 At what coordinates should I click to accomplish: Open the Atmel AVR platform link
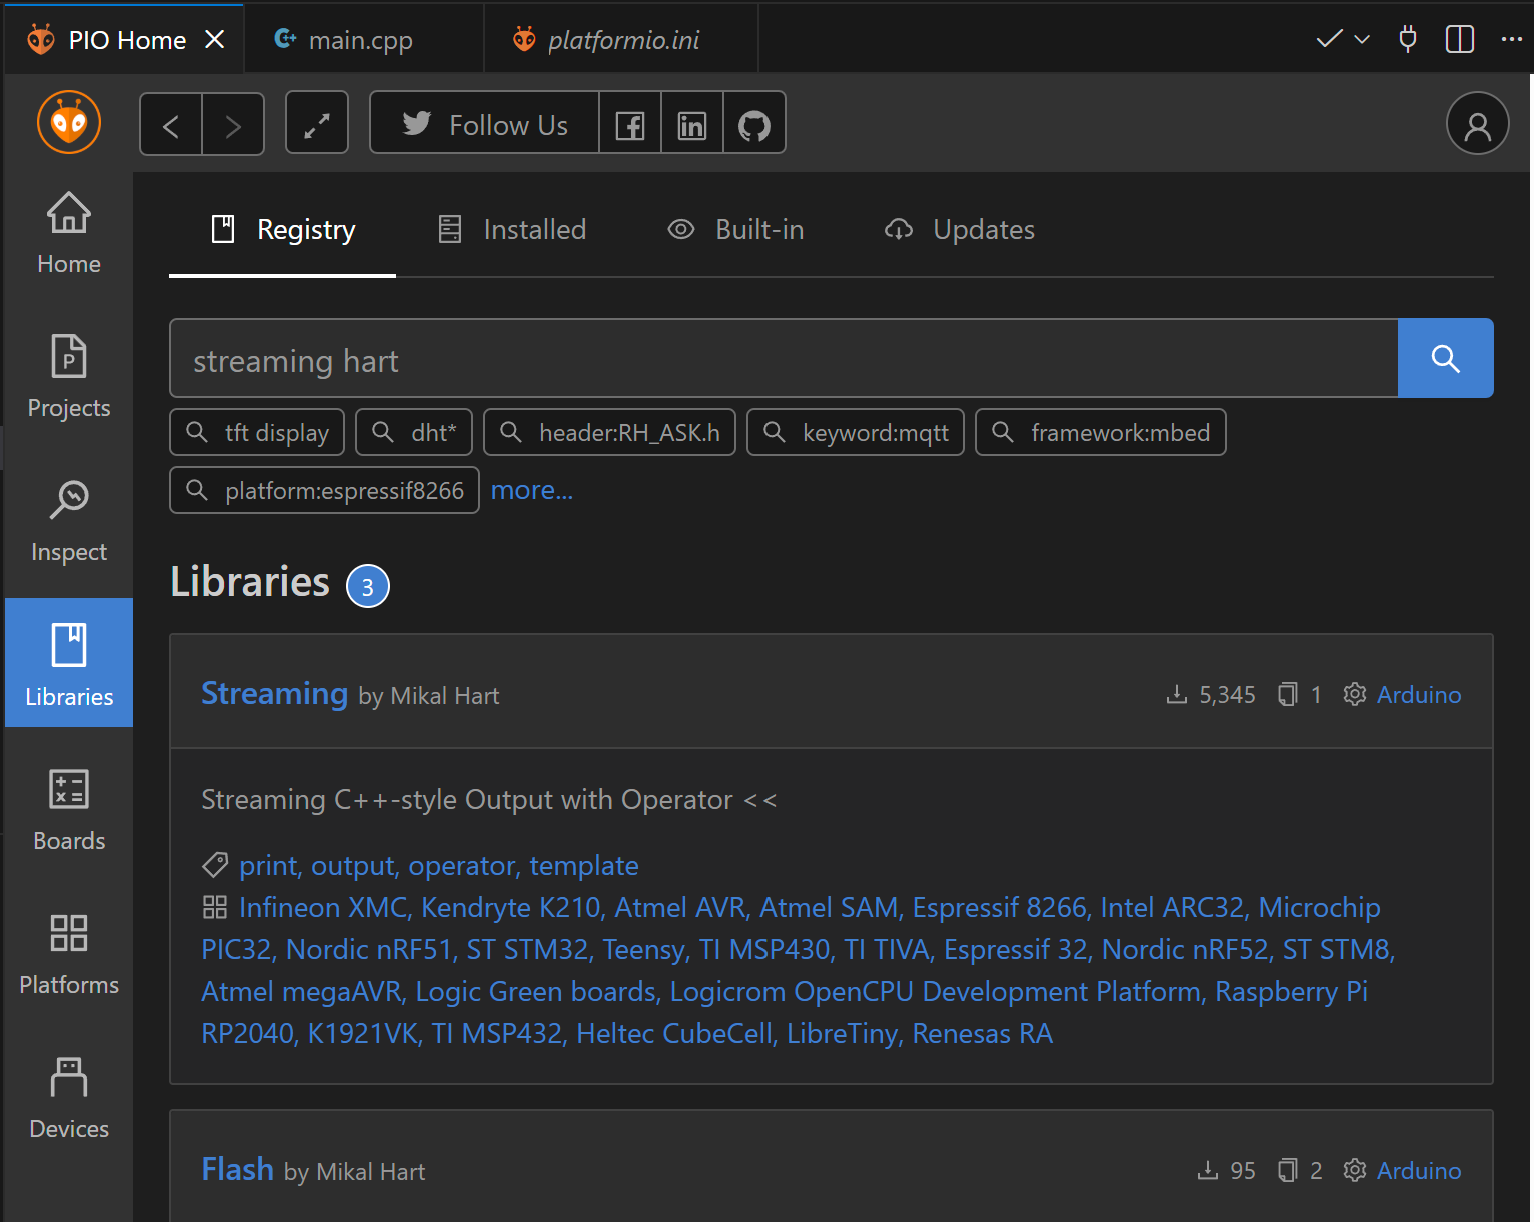pos(679,908)
